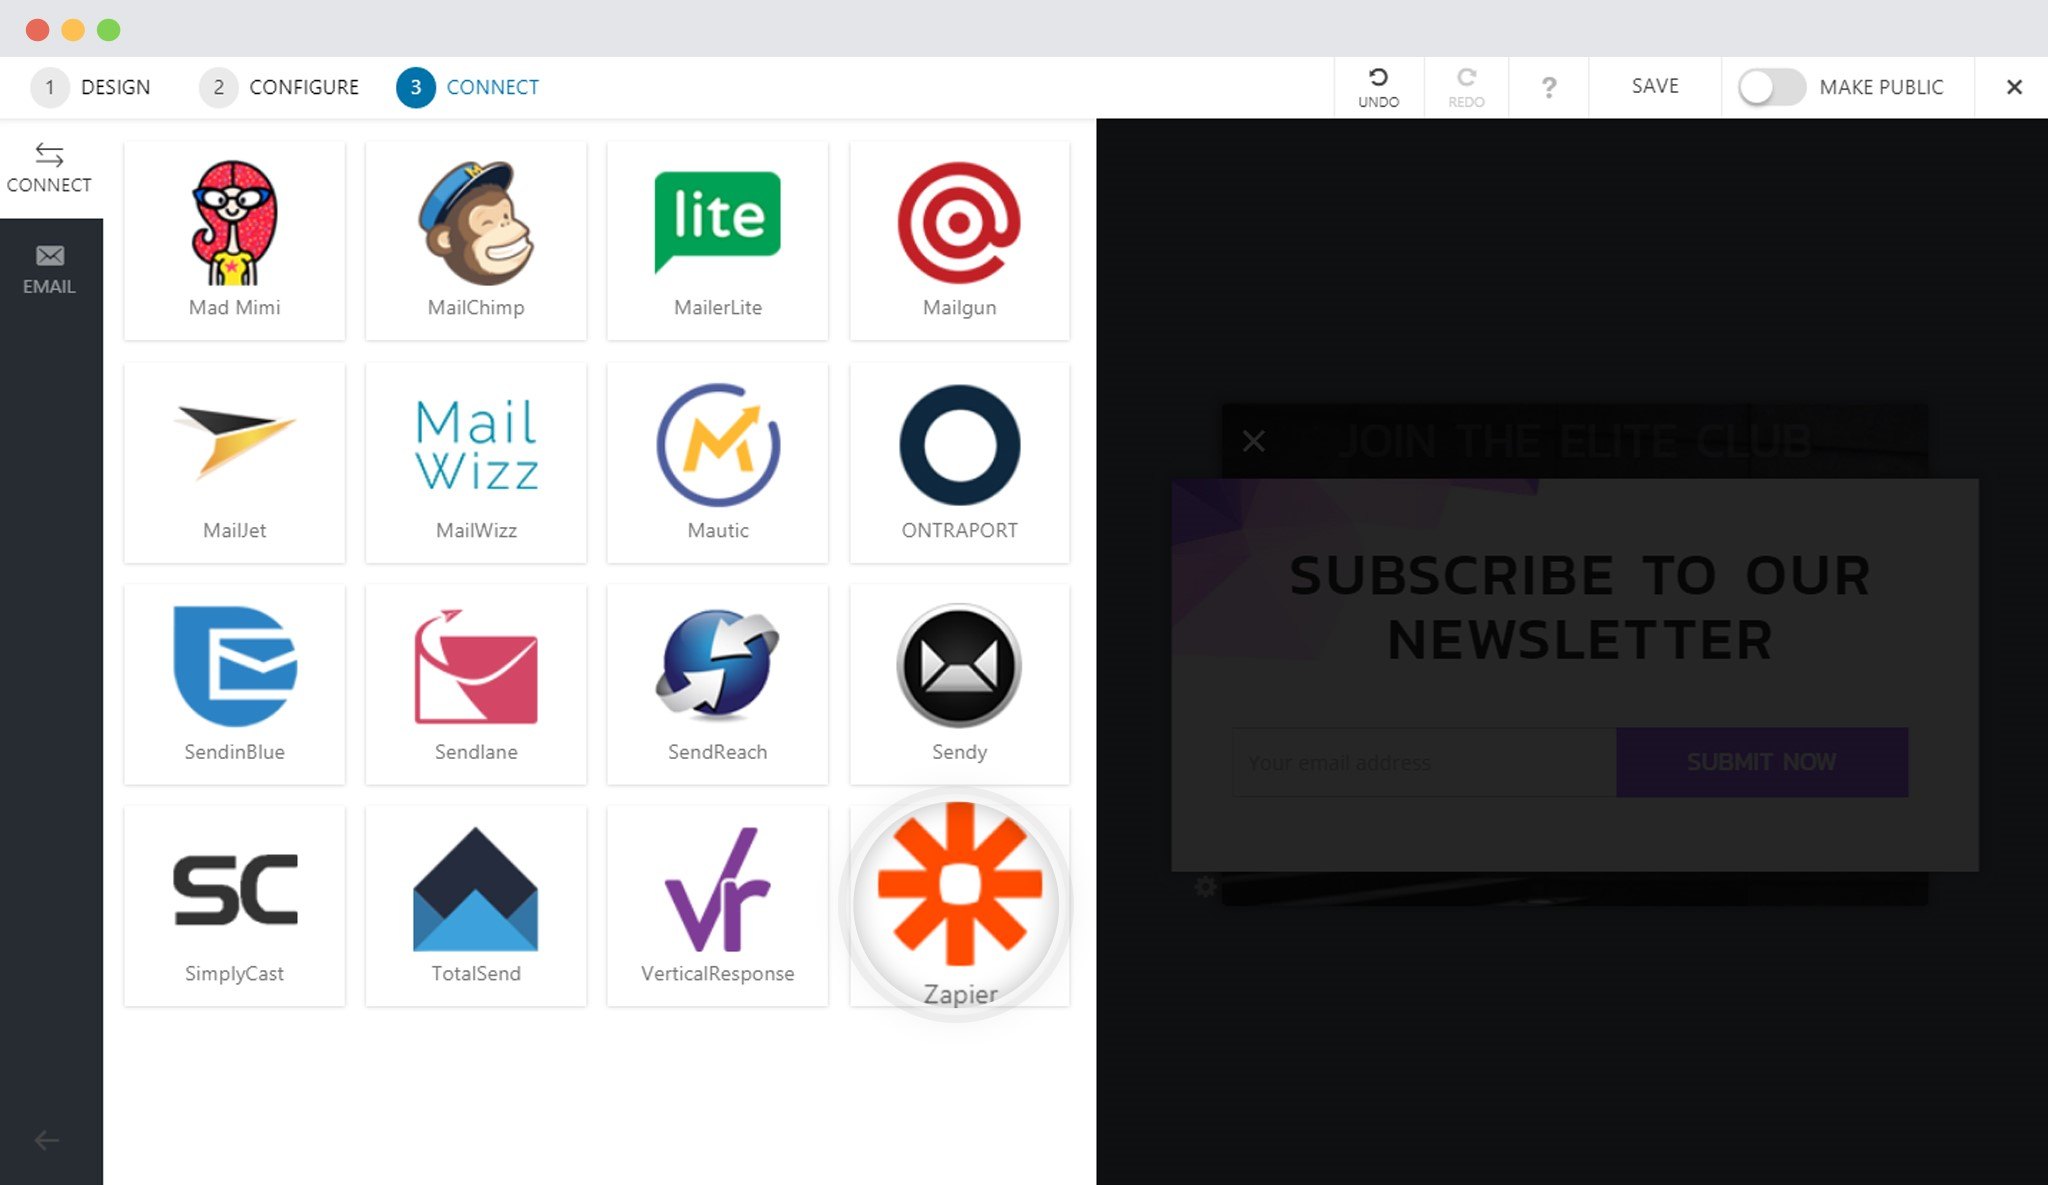The image size is (2048, 1185).
Task: Click the Save button
Action: pos(1655,87)
